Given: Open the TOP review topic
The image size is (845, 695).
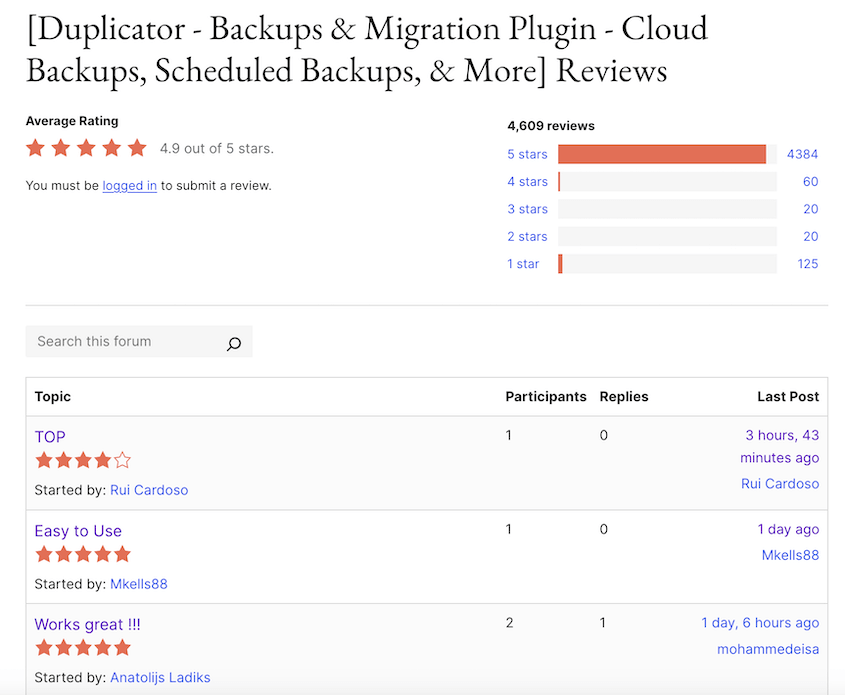Looking at the screenshot, I should point(50,437).
